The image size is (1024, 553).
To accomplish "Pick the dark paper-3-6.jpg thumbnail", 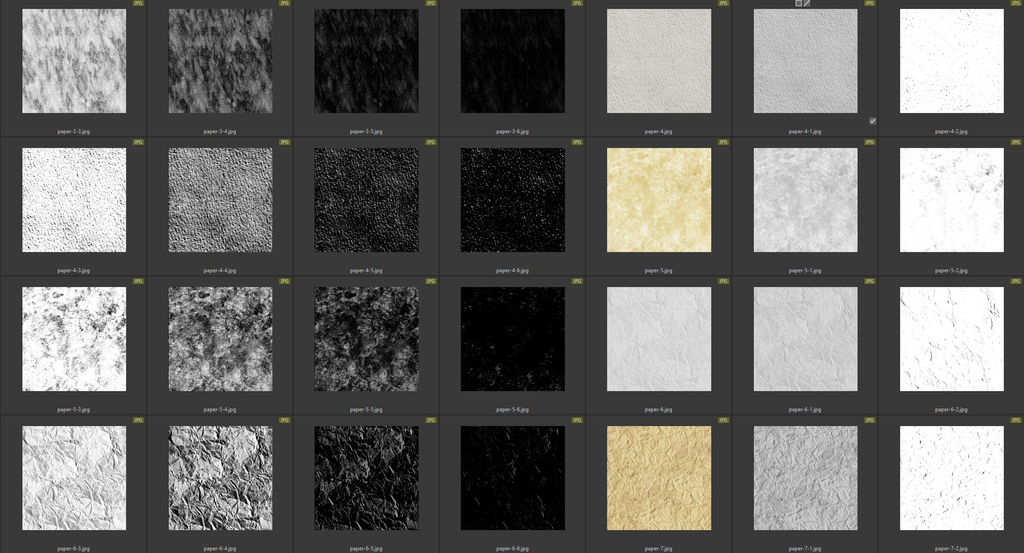I will click(513, 61).
